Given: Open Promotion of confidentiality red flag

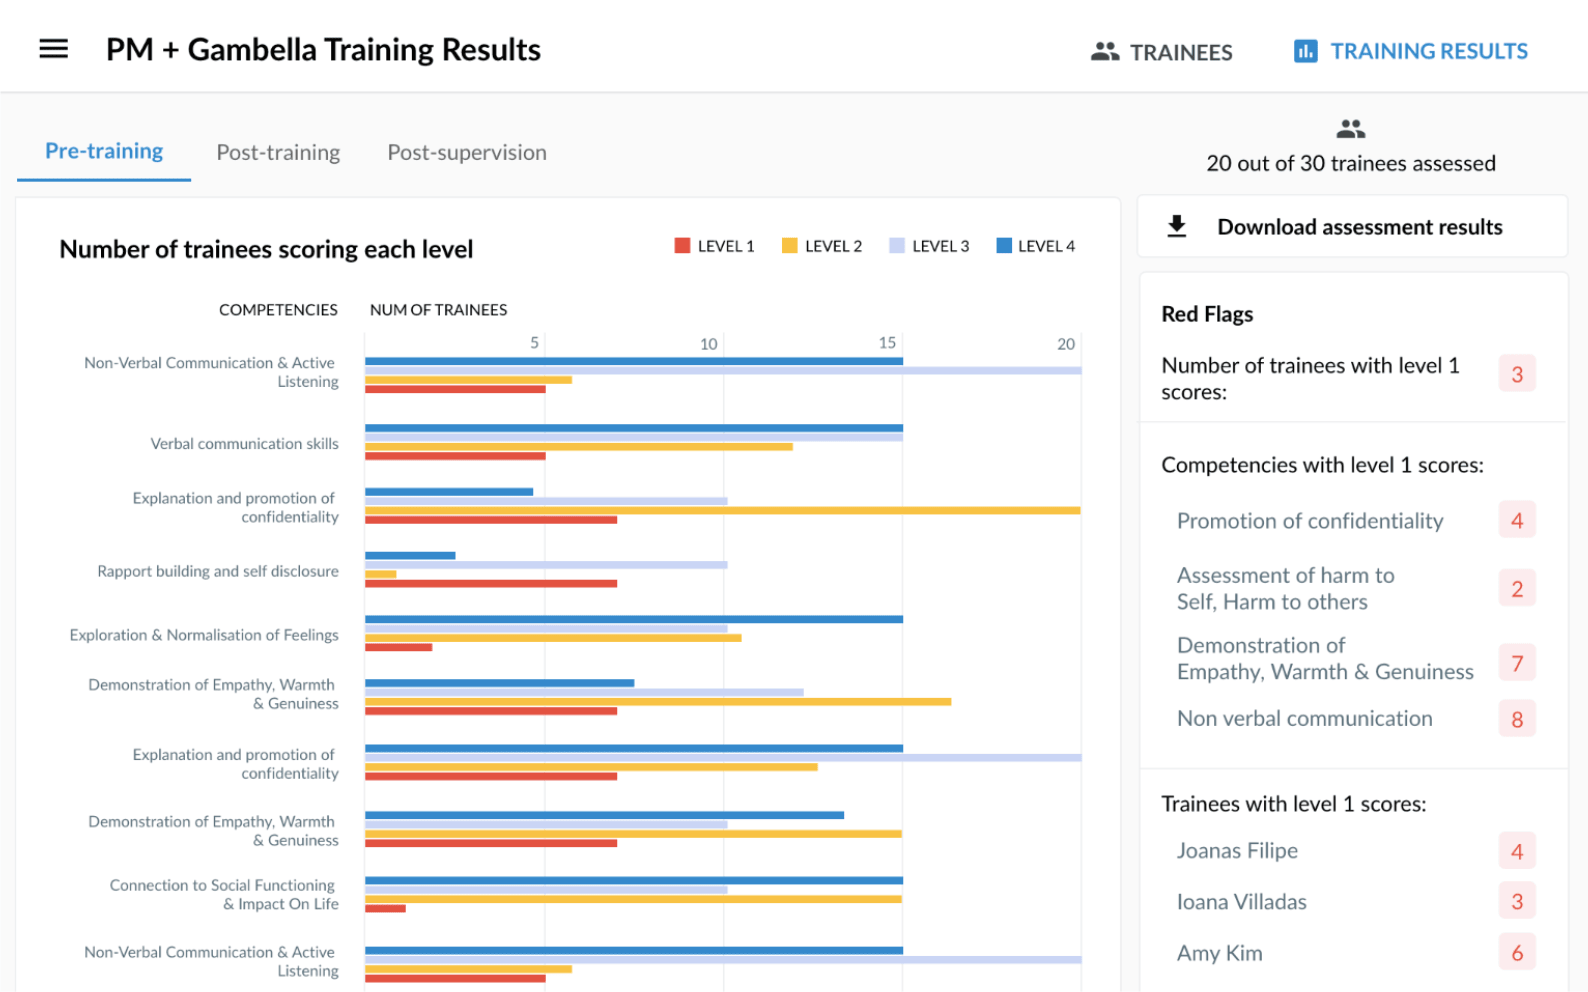Looking at the screenshot, I should pos(1309,521).
